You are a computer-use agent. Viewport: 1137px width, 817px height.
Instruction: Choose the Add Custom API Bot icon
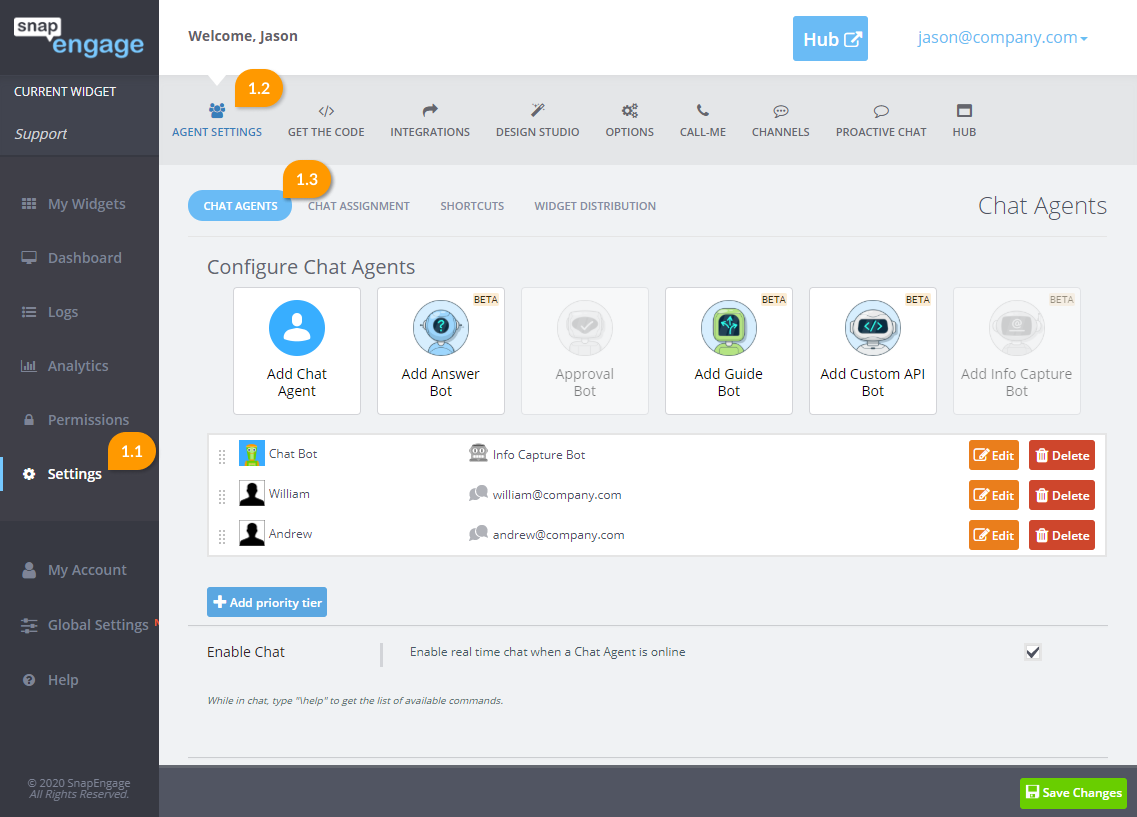pos(873,328)
